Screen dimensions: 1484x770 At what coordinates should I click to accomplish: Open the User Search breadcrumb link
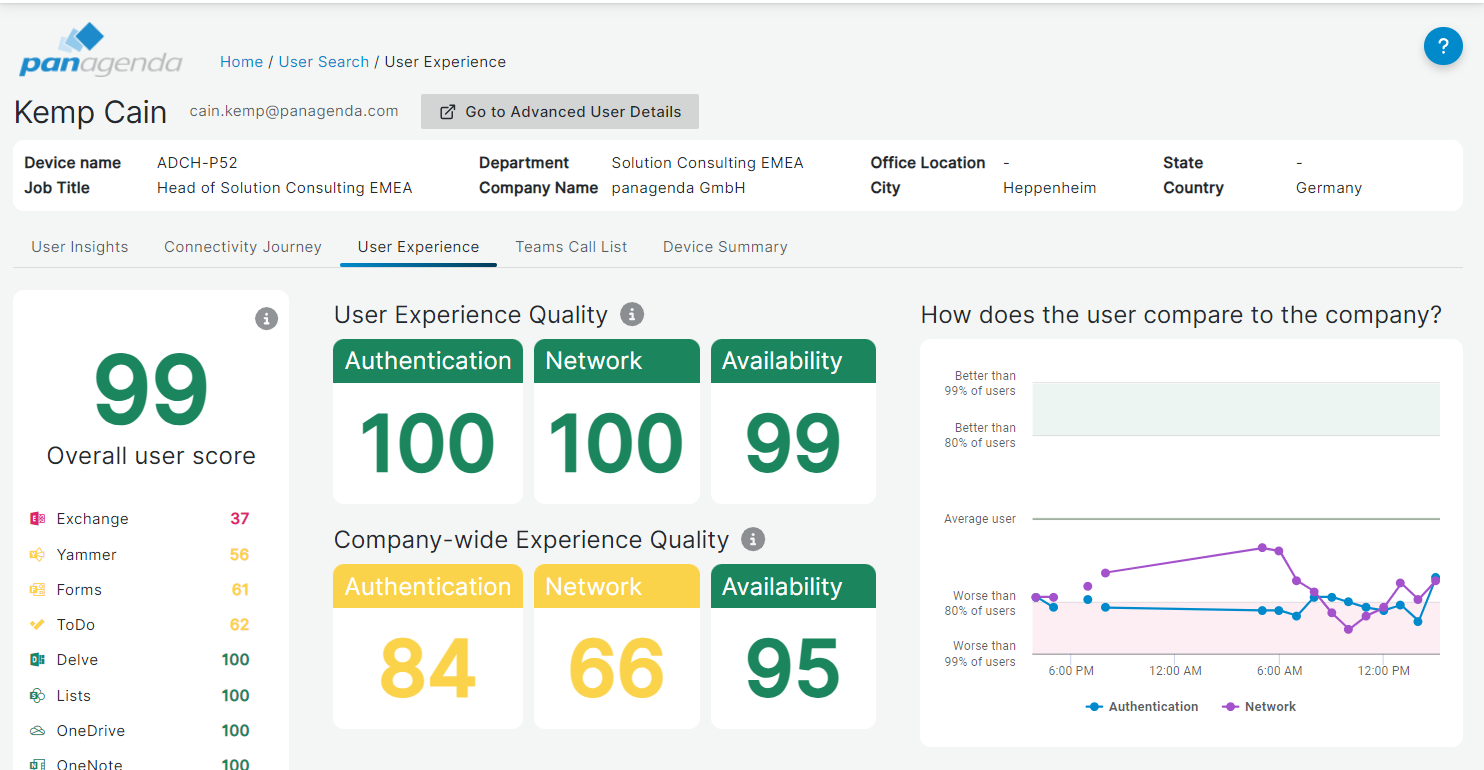click(x=324, y=62)
